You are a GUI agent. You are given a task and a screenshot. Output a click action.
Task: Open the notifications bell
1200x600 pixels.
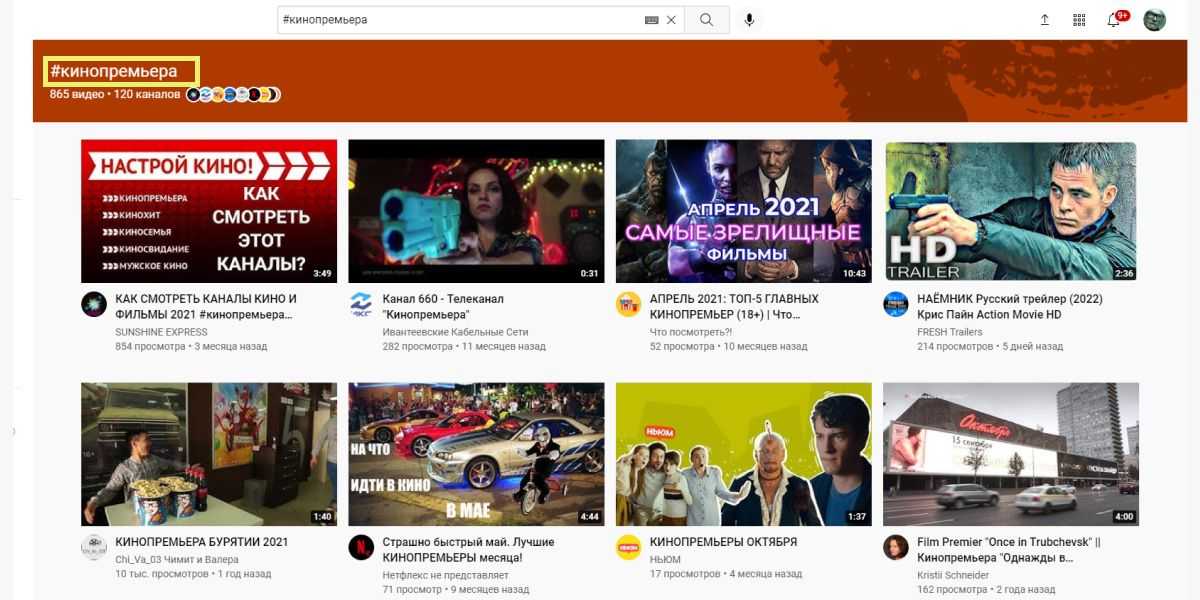click(1113, 20)
